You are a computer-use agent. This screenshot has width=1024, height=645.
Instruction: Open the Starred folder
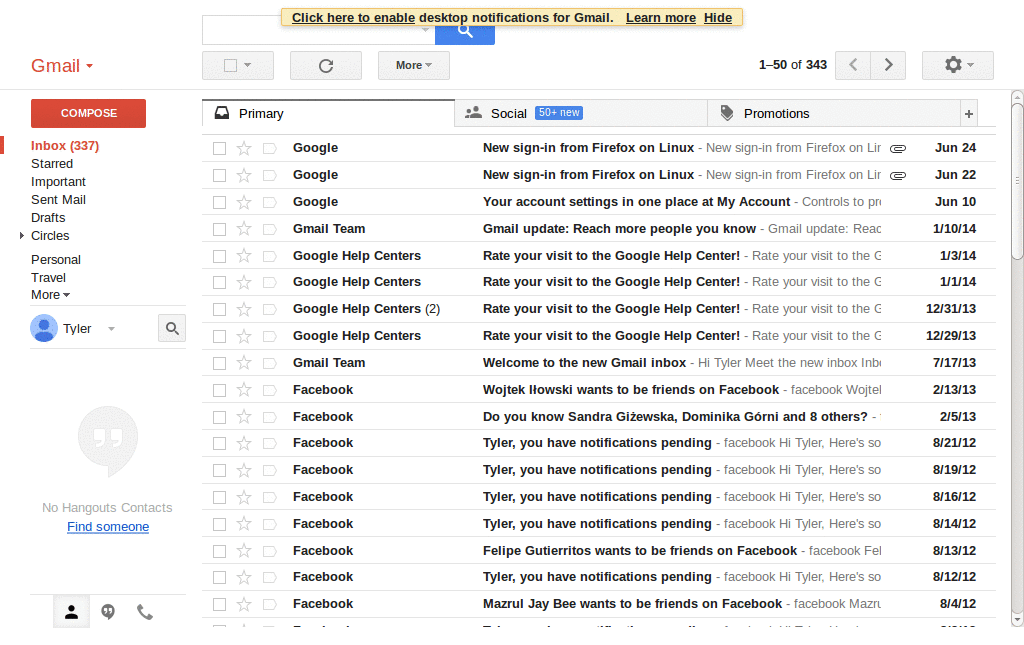point(52,164)
